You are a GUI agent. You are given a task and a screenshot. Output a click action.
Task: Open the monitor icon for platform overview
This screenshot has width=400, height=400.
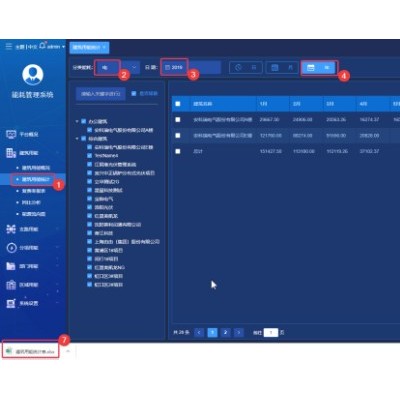pos(11,134)
